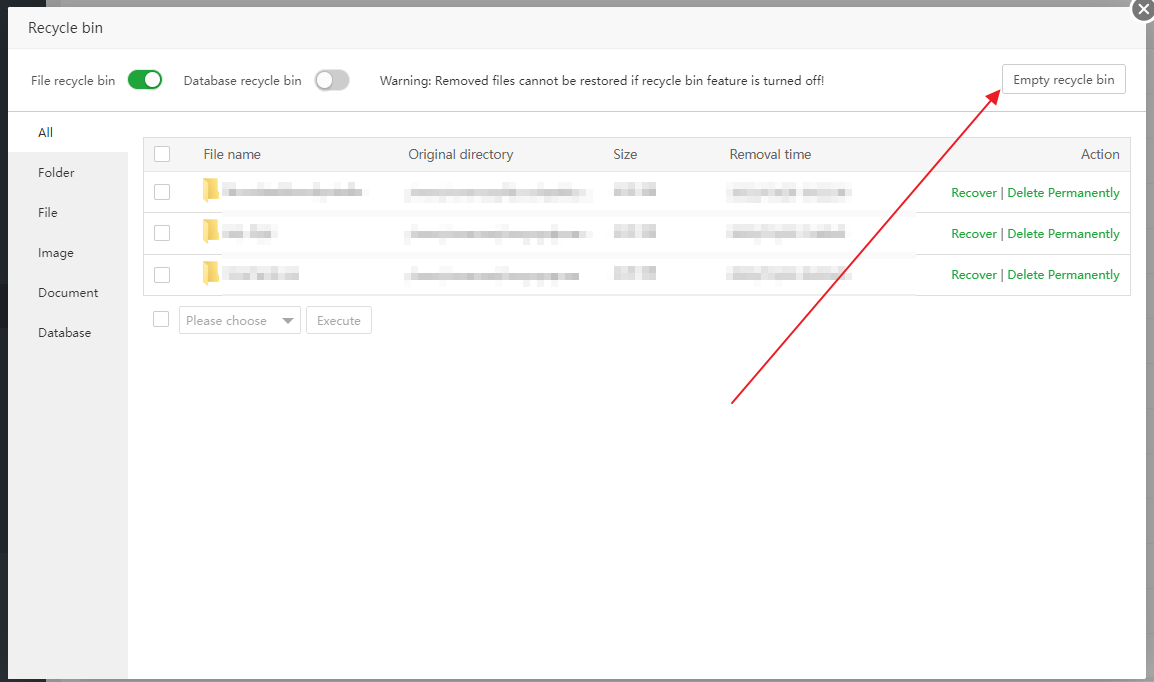The height and width of the screenshot is (682, 1154).
Task: Enable the Database recycle bin switch
Action: (x=332, y=80)
